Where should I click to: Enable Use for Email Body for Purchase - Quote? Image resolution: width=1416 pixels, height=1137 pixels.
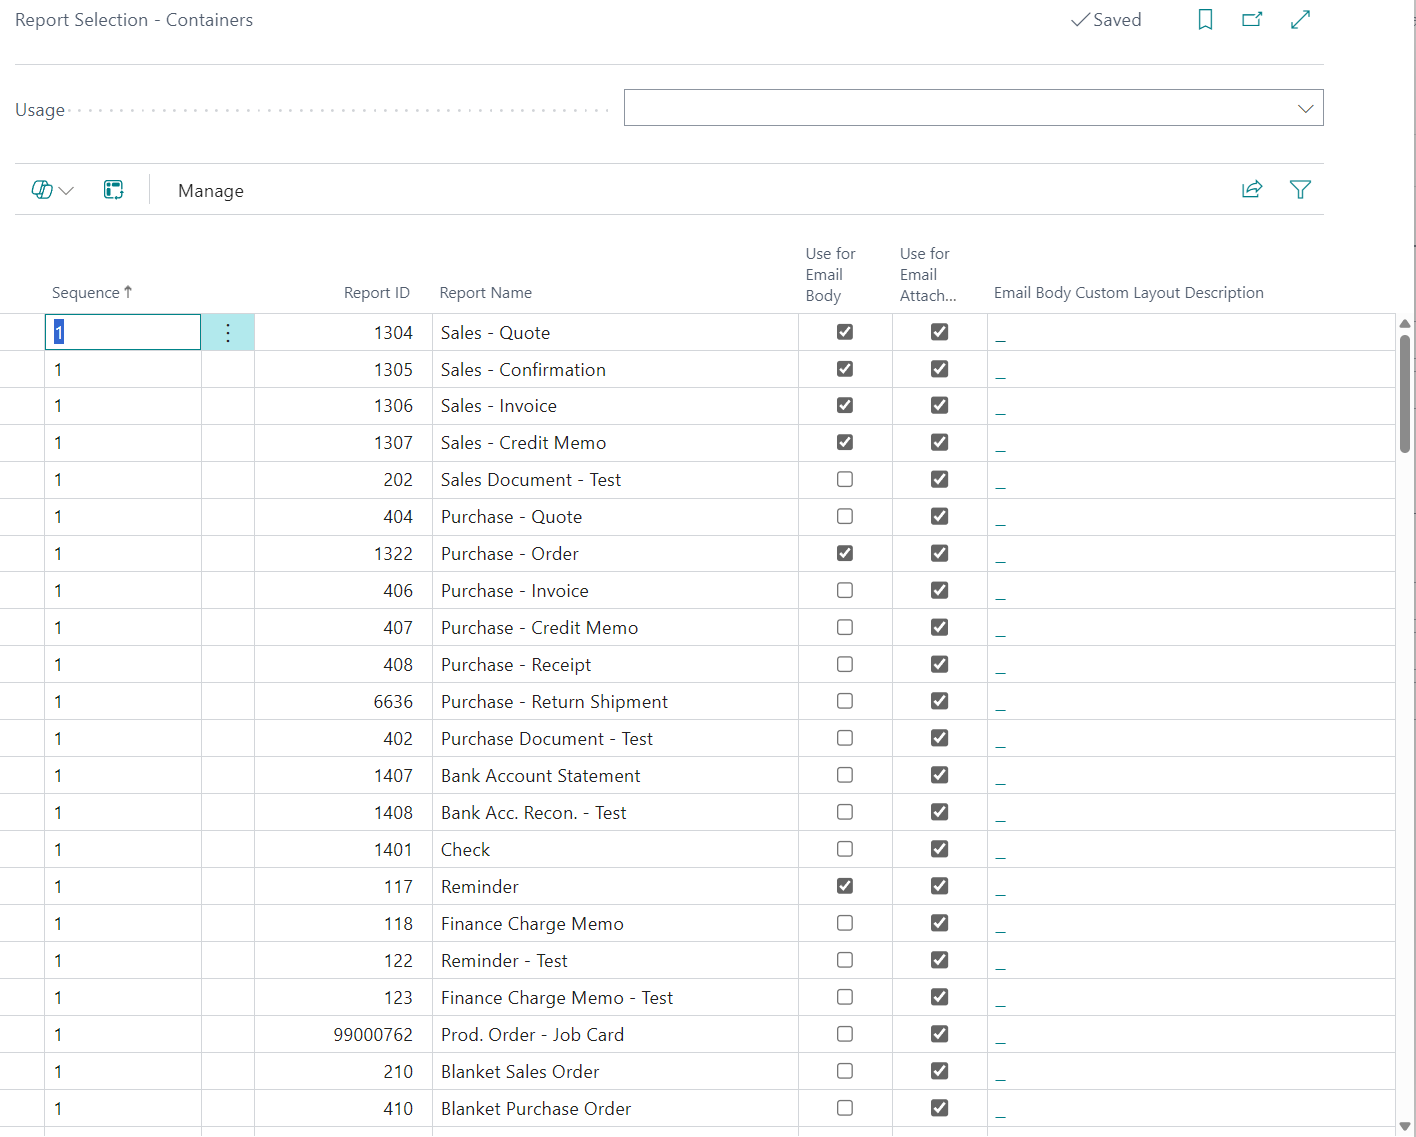tap(845, 517)
